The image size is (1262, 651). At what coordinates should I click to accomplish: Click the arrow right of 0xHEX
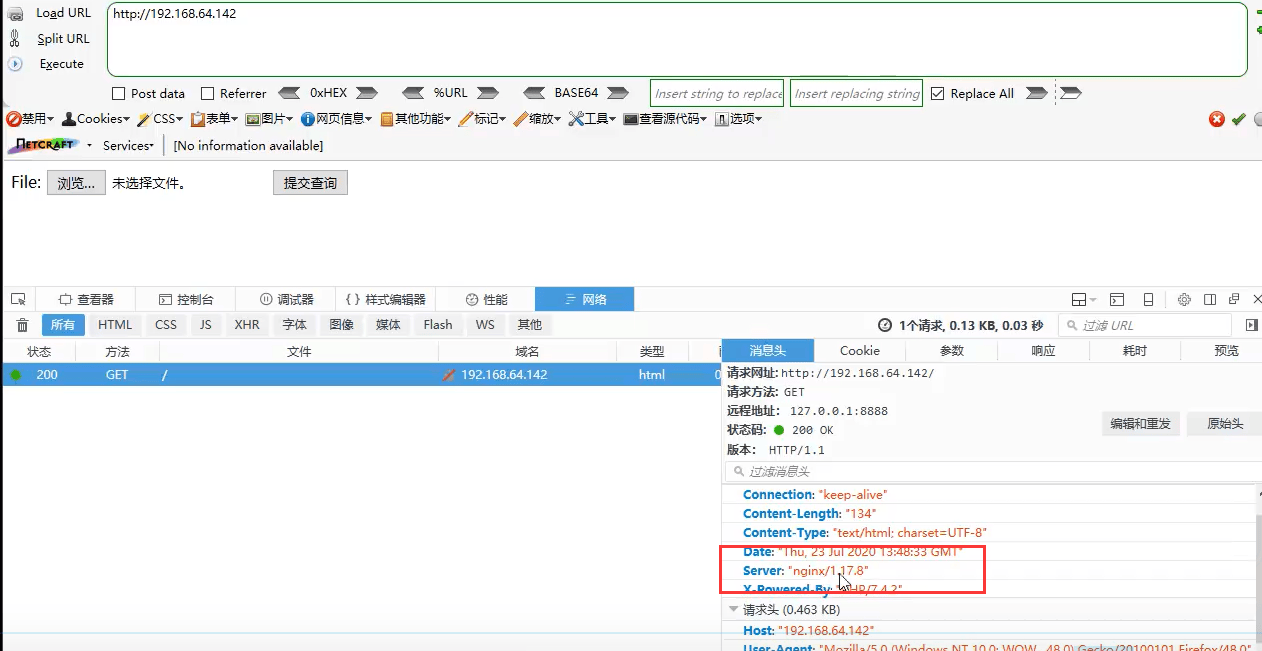pyautogui.click(x=367, y=93)
